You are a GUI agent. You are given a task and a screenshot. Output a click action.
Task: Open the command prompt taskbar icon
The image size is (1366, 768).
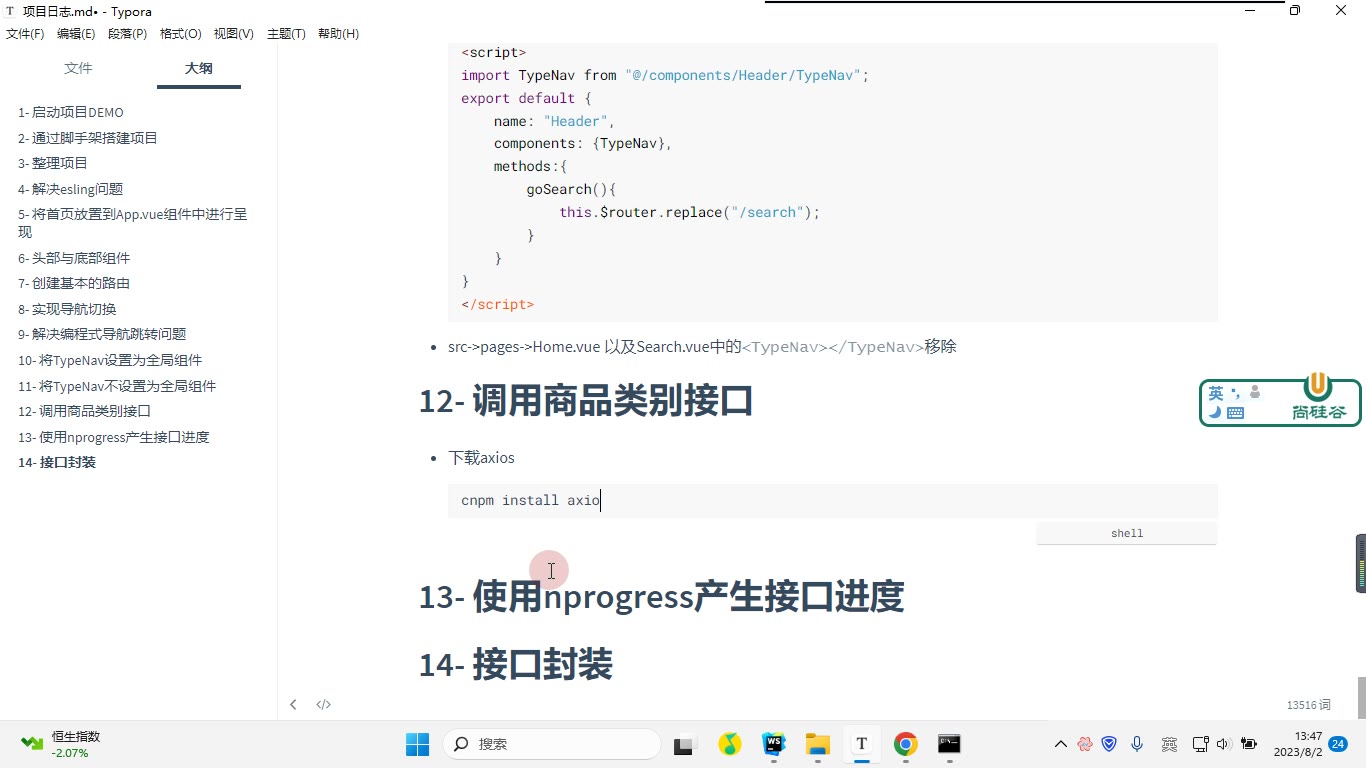point(949,744)
